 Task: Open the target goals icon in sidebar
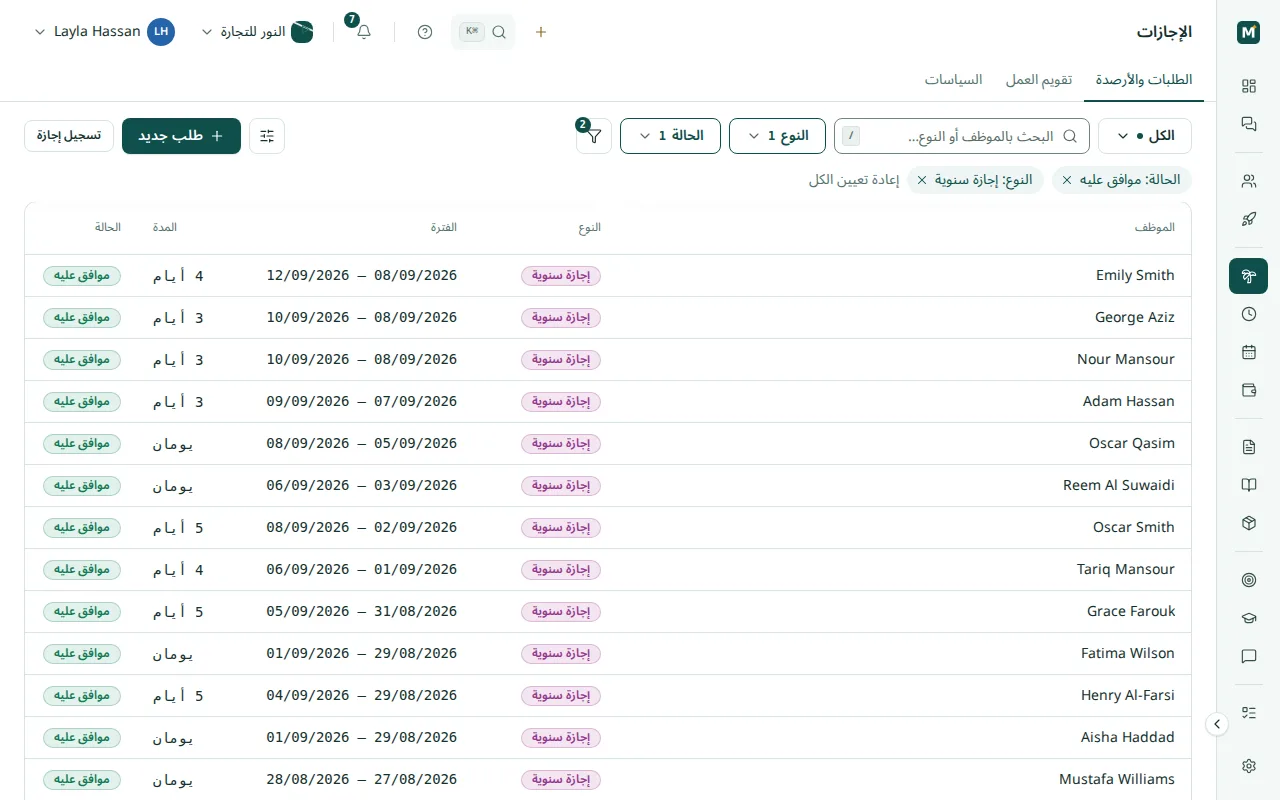1248,580
